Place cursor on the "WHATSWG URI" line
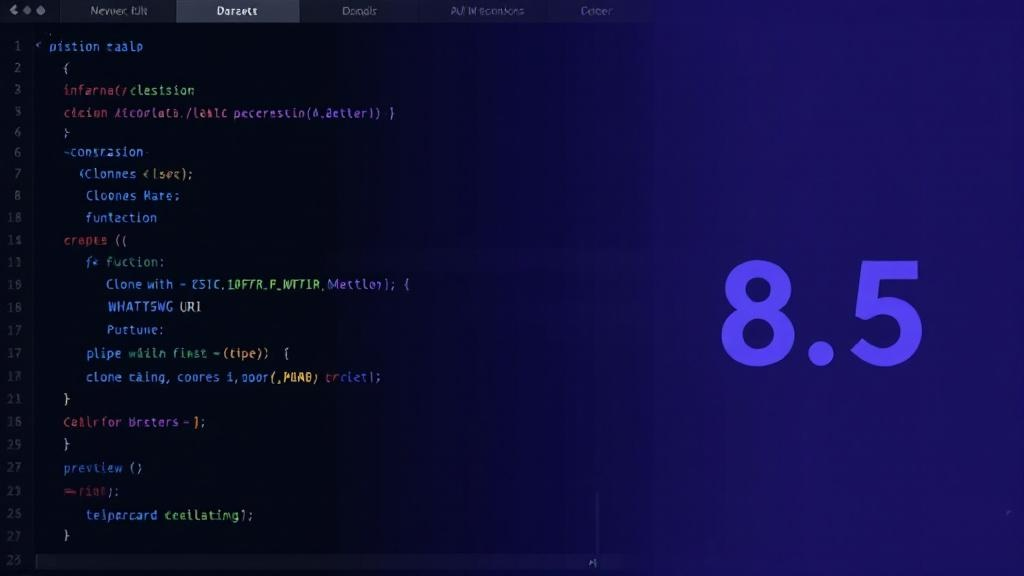The width and height of the screenshot is (1024, 576). pyautogui.click(x=153, y=307)
